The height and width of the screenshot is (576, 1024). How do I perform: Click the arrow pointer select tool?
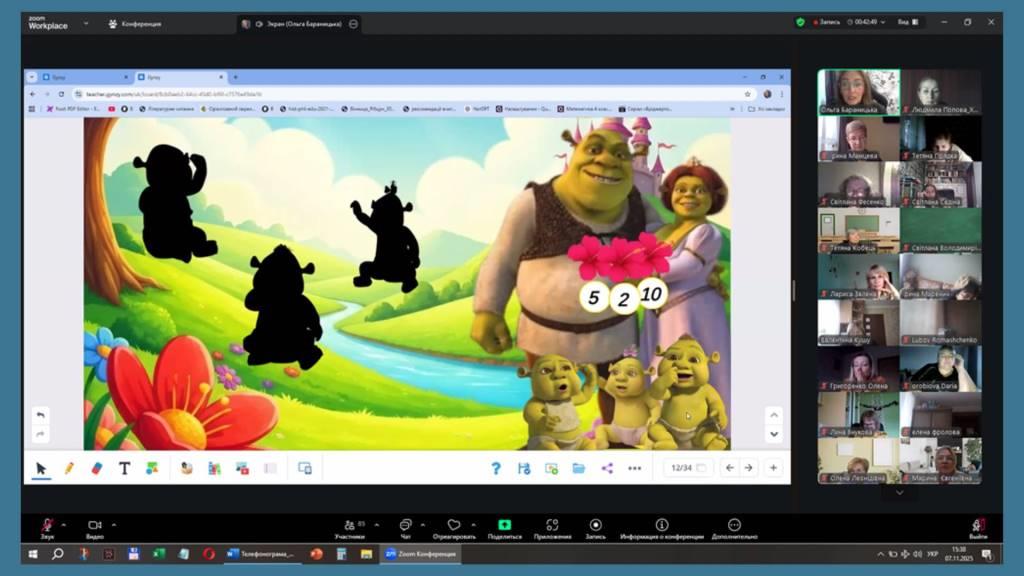coord(41,468)
